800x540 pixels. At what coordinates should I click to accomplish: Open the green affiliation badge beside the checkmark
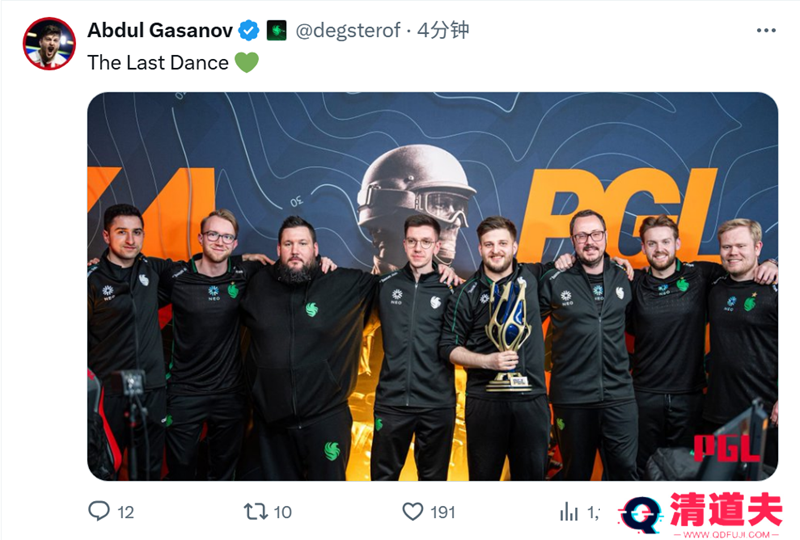[277, 31]
